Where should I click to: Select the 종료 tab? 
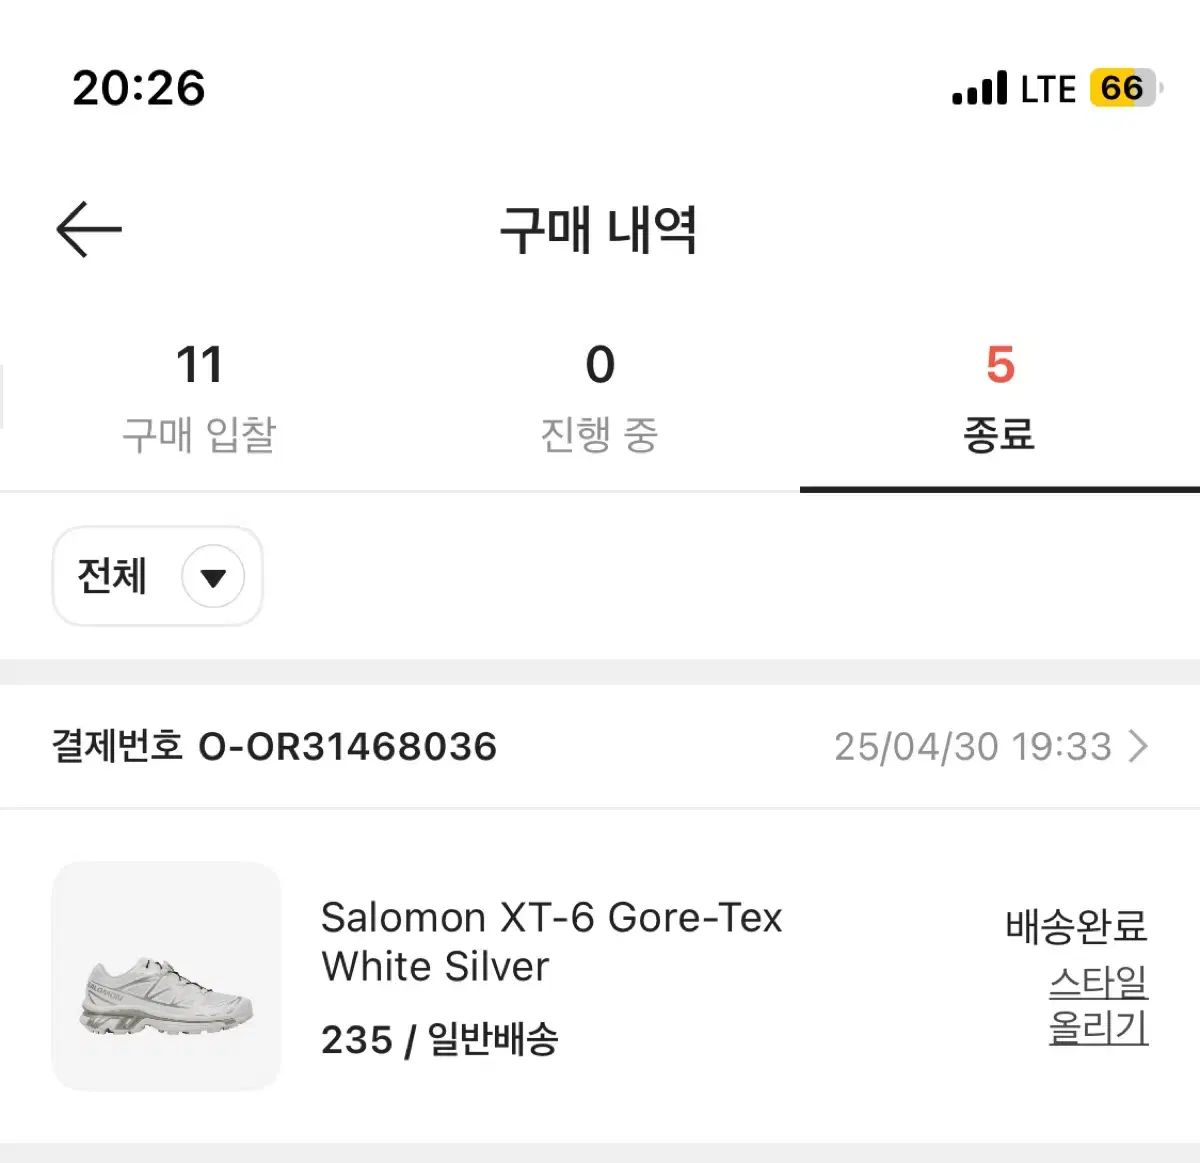point(999,398)
